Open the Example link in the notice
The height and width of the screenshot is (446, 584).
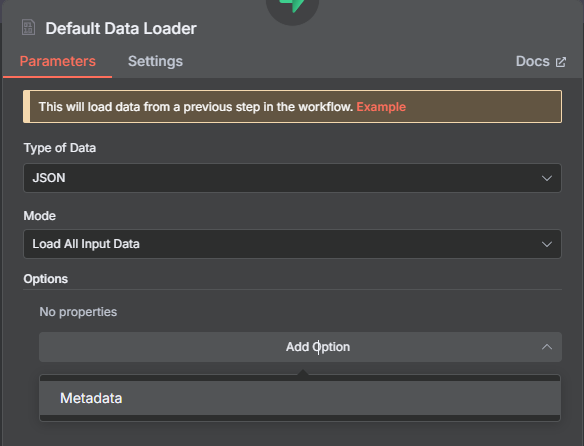click(381, 107)
